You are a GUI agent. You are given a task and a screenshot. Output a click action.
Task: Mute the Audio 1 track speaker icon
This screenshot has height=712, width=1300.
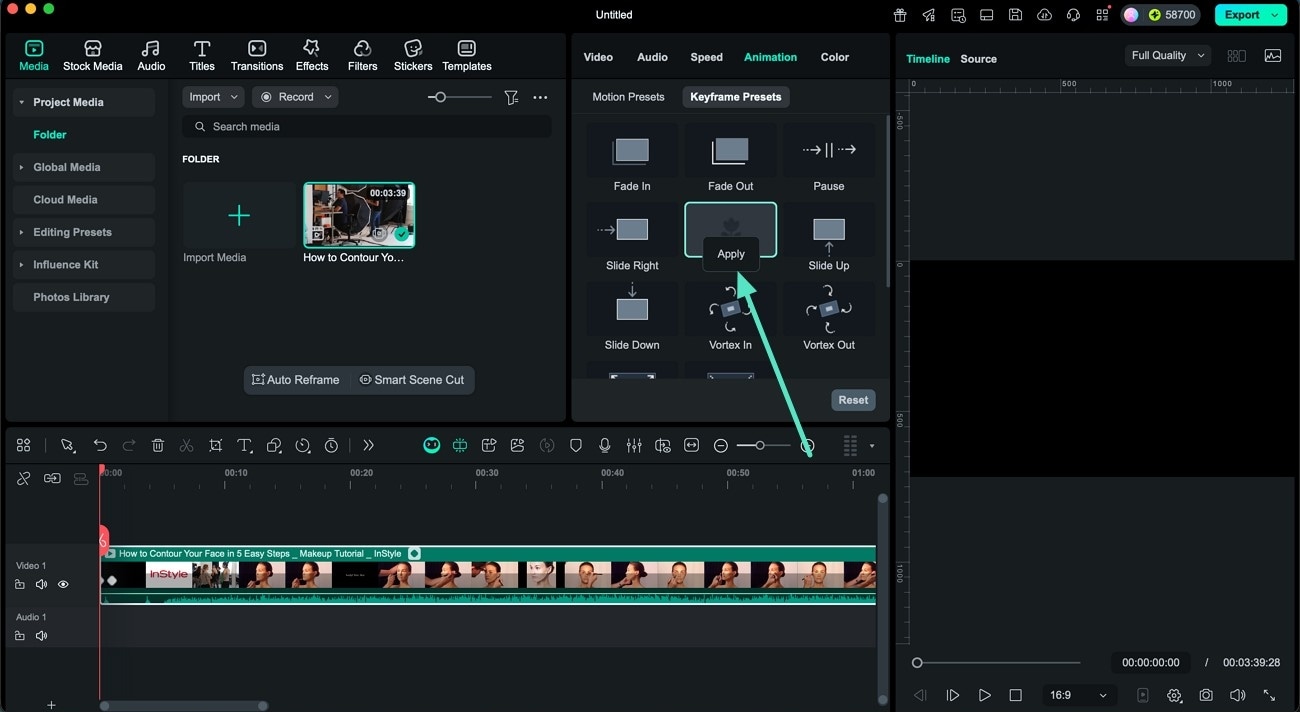(41, 635)
